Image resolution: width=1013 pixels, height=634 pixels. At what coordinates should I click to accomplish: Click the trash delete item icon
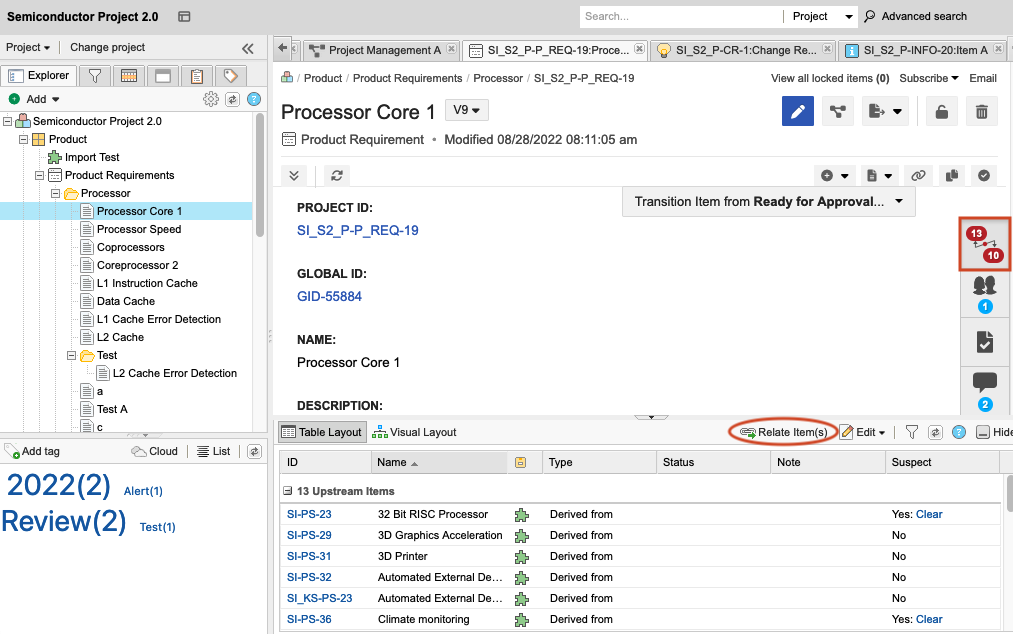pyautogui.click(x=982, y=112)
